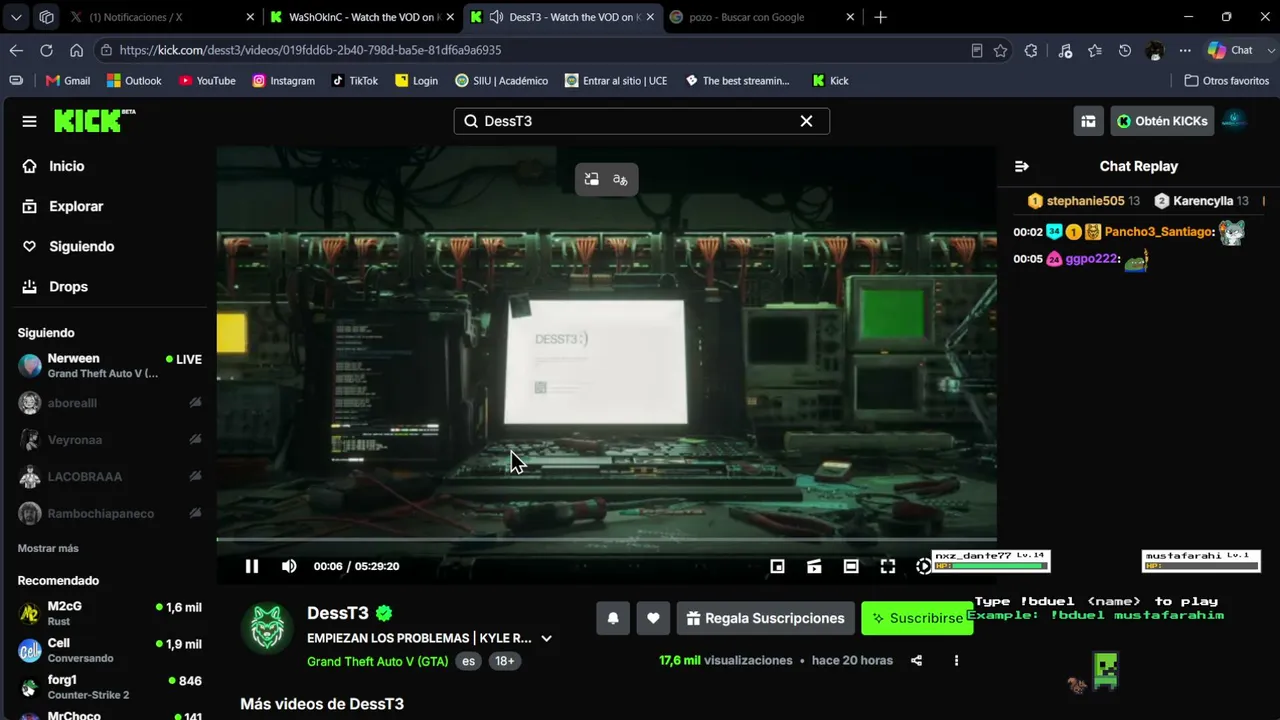
Task: Open a new browser tab
Action: point(880,17)
